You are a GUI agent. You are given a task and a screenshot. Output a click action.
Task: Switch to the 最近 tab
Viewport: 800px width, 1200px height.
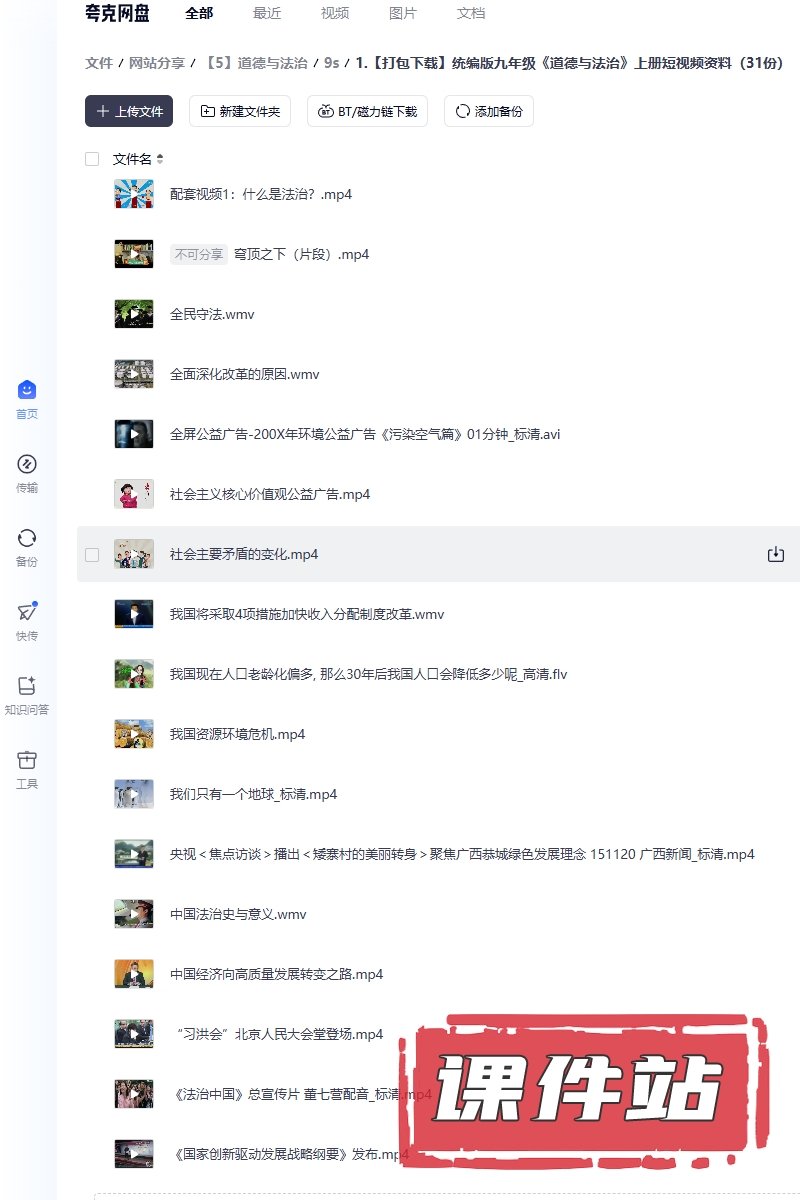[267, 13]
